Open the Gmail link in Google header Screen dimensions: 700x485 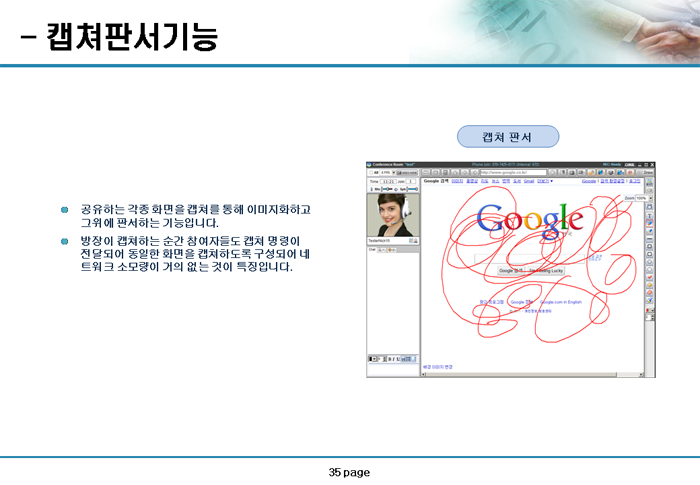coord(529,181)
